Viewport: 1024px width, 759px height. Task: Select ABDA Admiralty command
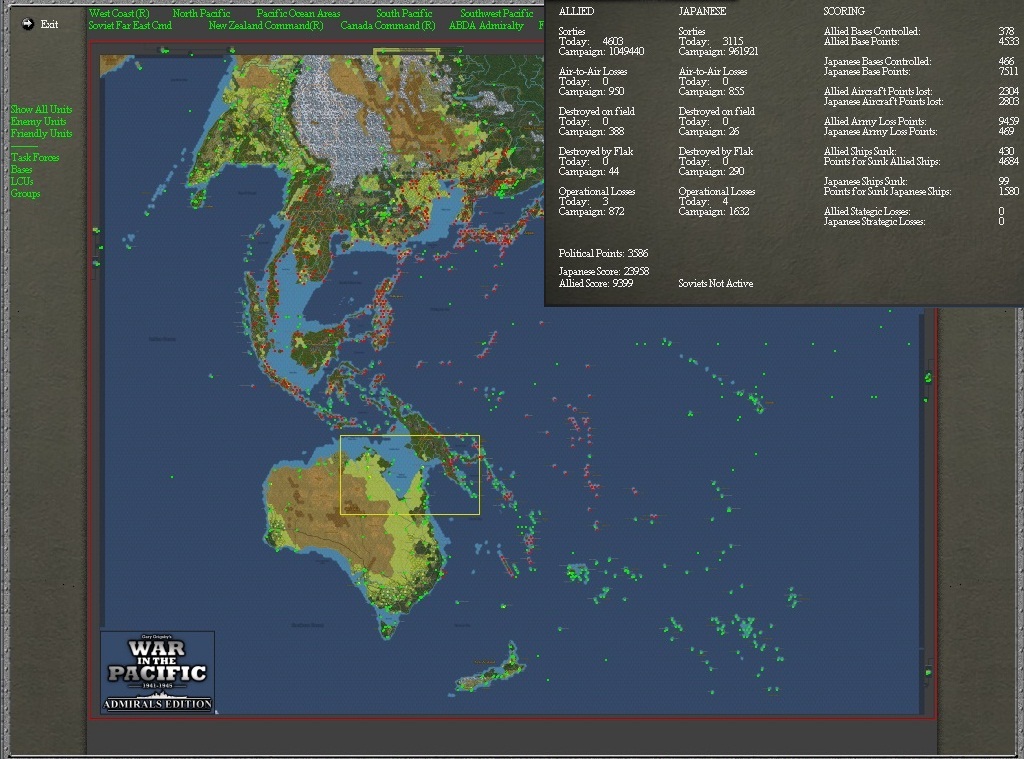486,25
